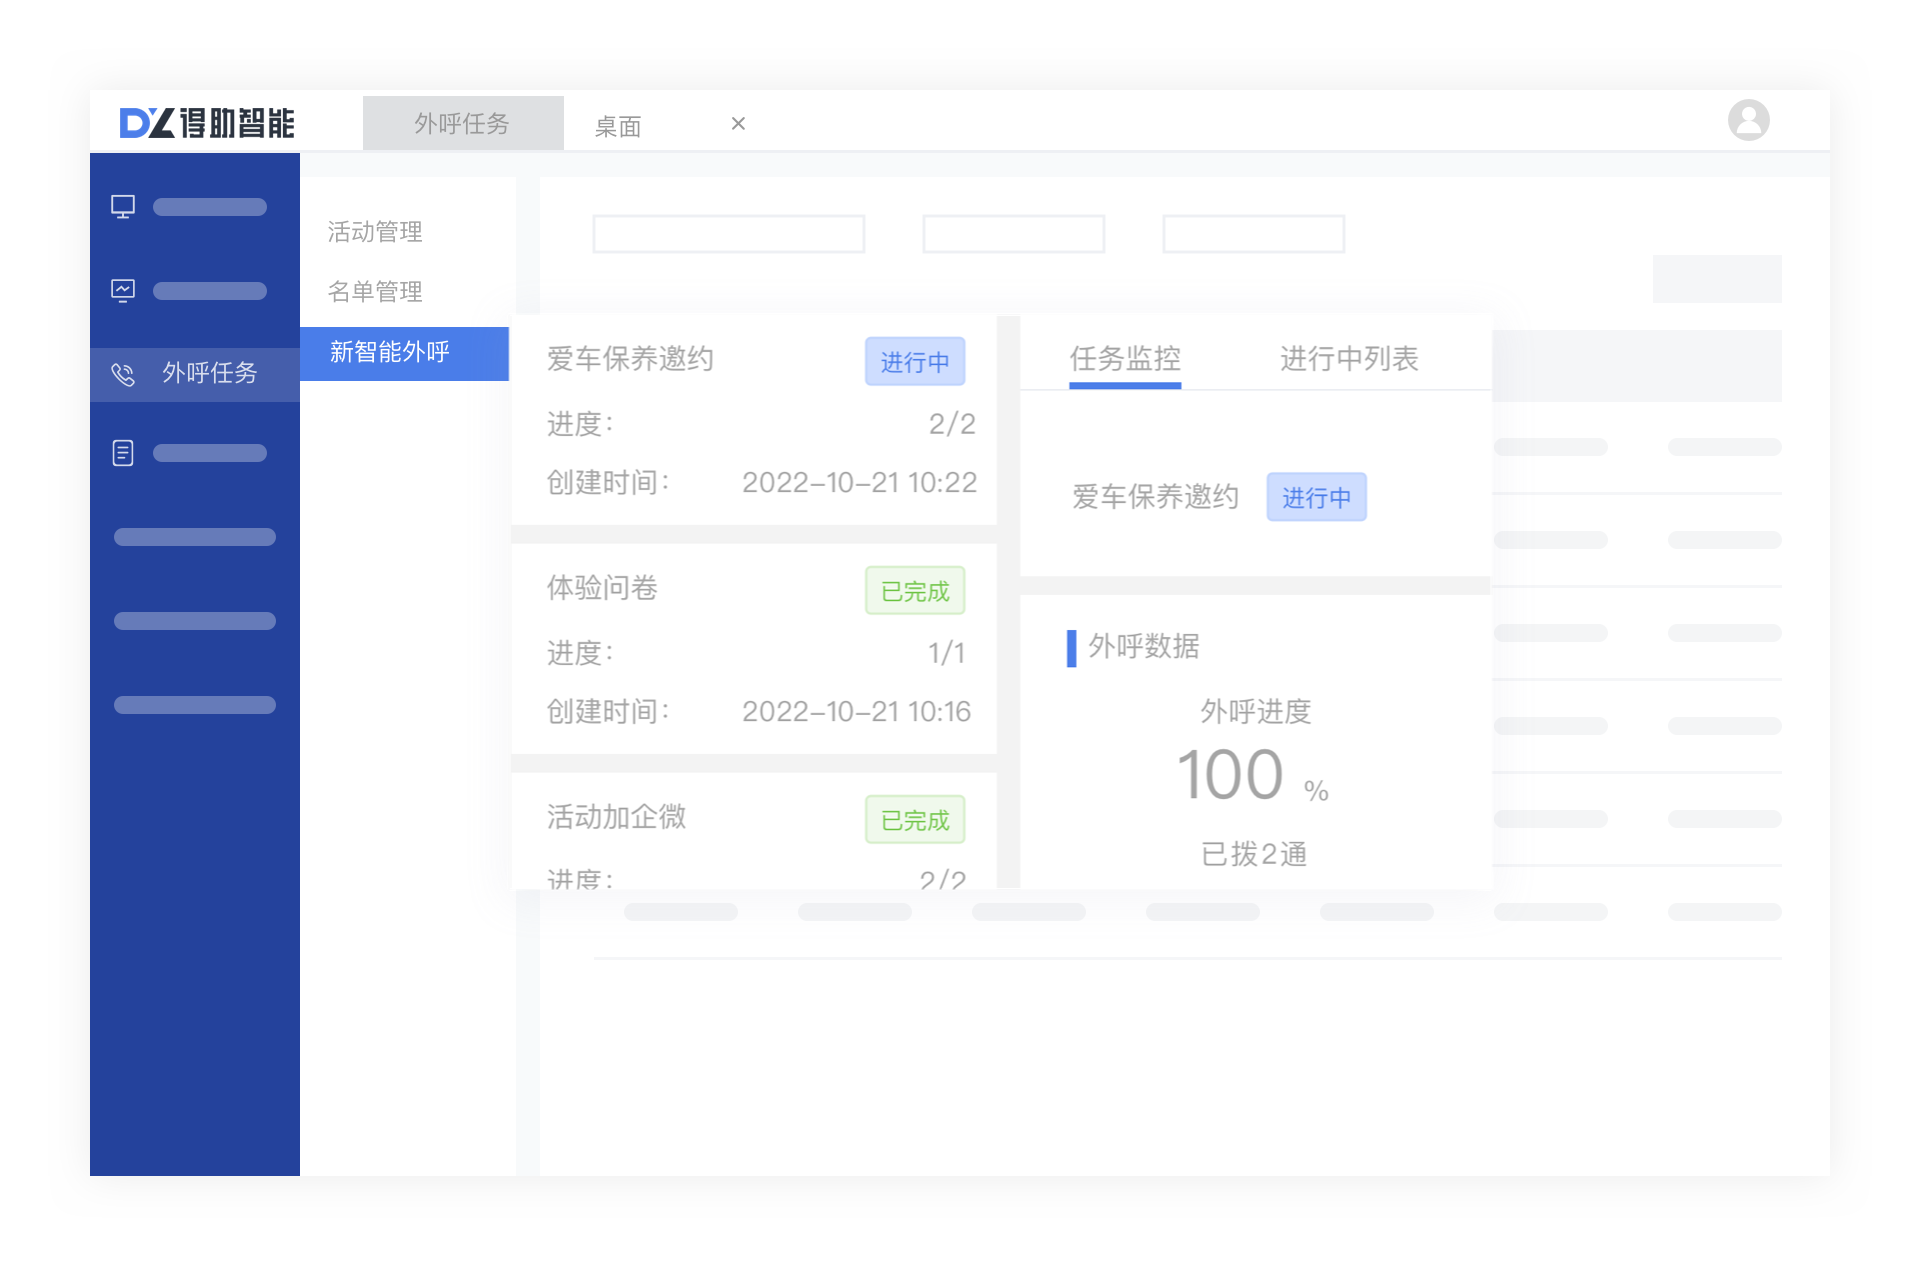Click the chart/analytics icon in sidebar
This screenshot has height=1266, width=1920.
click(124, 290)
